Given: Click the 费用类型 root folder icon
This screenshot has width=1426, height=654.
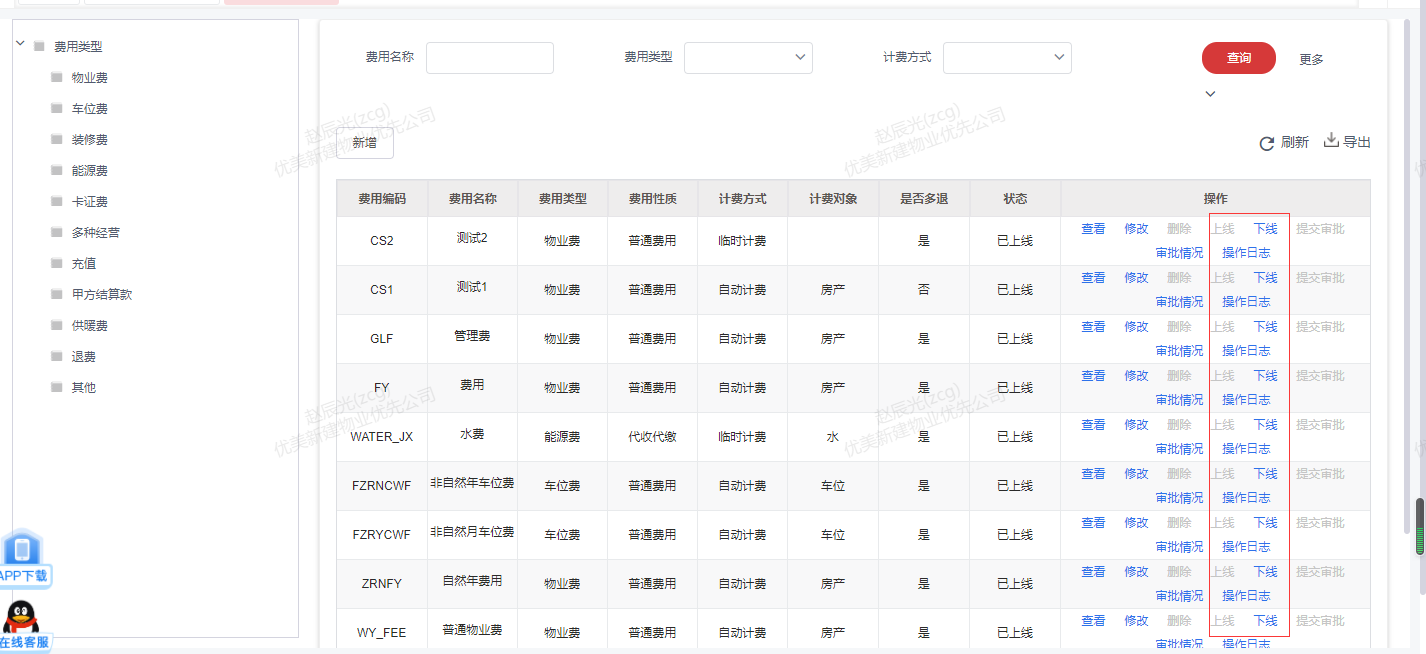Looking at the screenshot, I should click(x=39, y=46).
